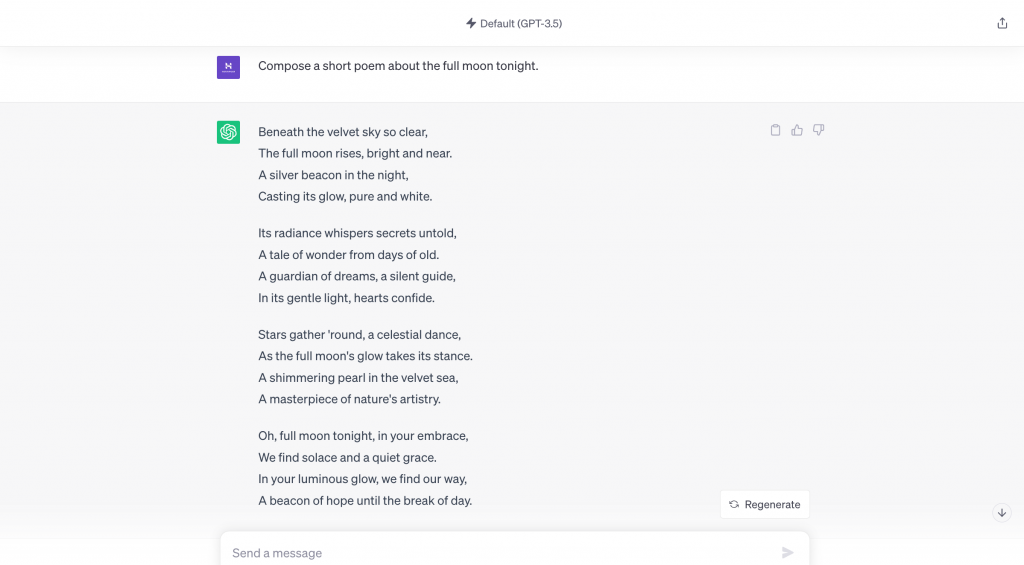The height and width of the screenshot is (565, 1024).
Task: Click the send message arrow icon
Action: point(788,552)
